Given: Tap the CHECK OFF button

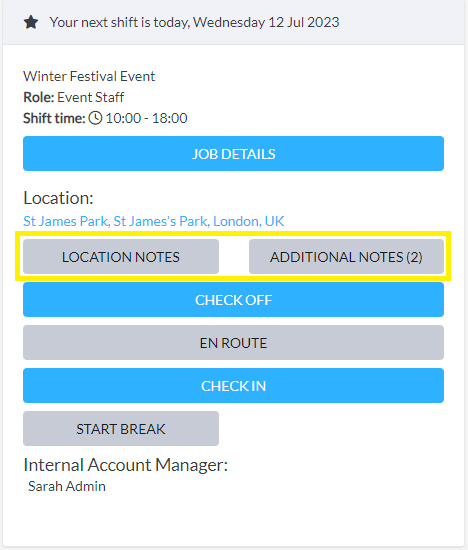Looking at the screenshot, I should (233, 300).
